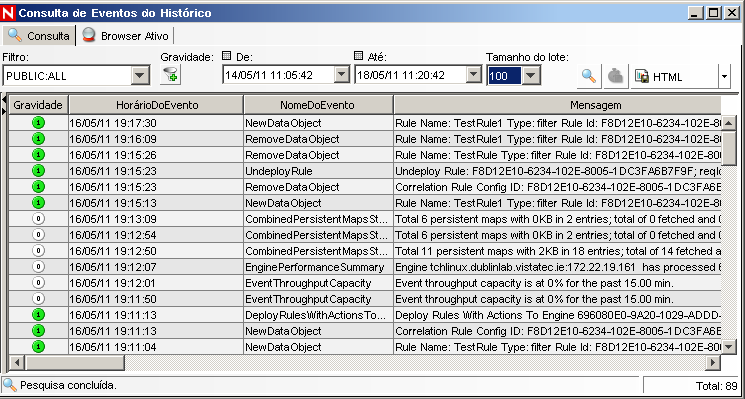
Task: Click the De calendar icon
Action: pos(227,57)
